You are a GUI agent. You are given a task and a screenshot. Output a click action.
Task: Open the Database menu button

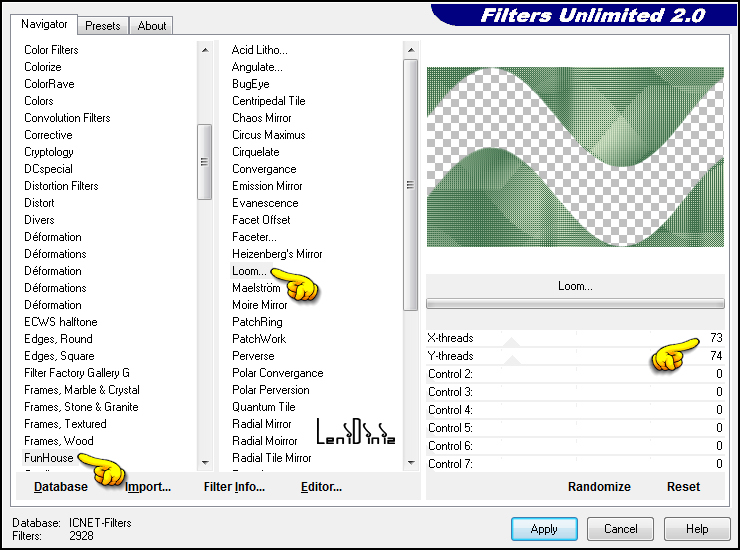pyautogui.click(x=60, y=487)
